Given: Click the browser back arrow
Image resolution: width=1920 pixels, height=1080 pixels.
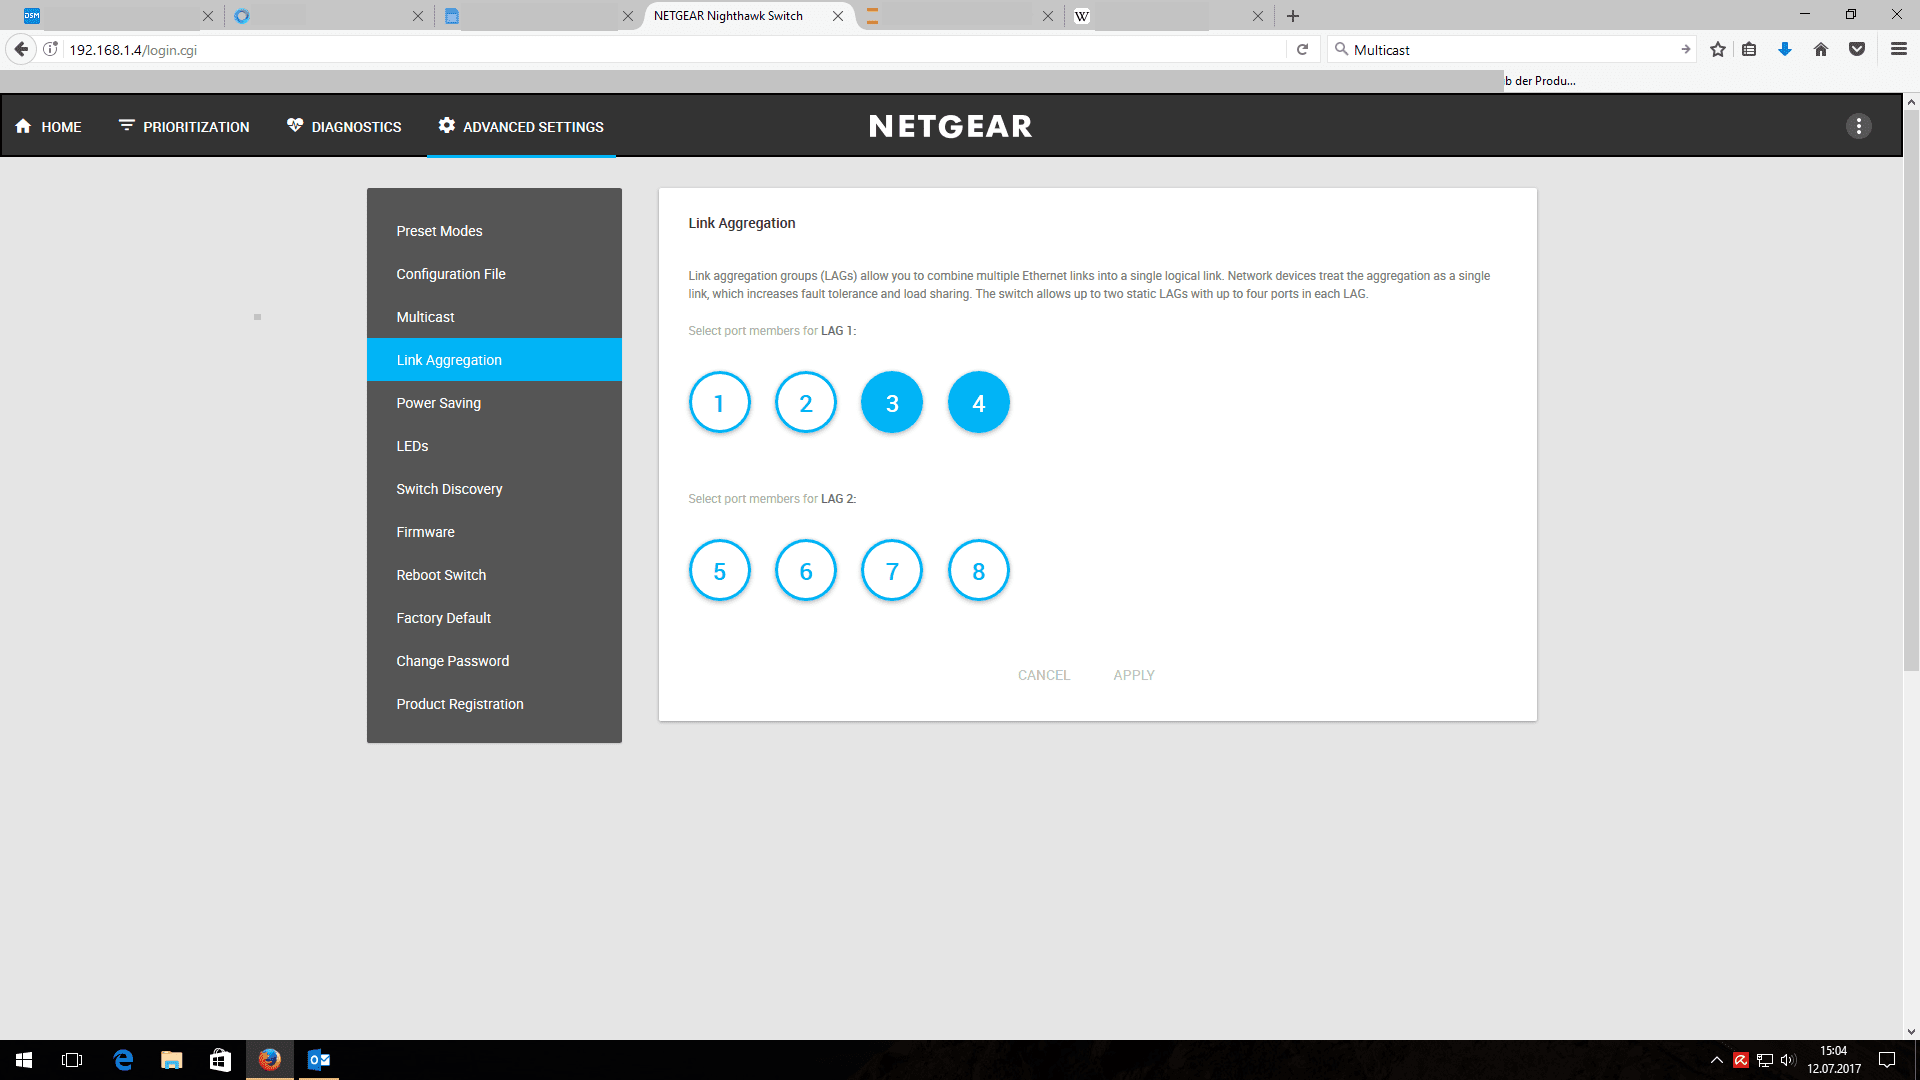Looking at the screenshot, I should (x=21, y=49).
